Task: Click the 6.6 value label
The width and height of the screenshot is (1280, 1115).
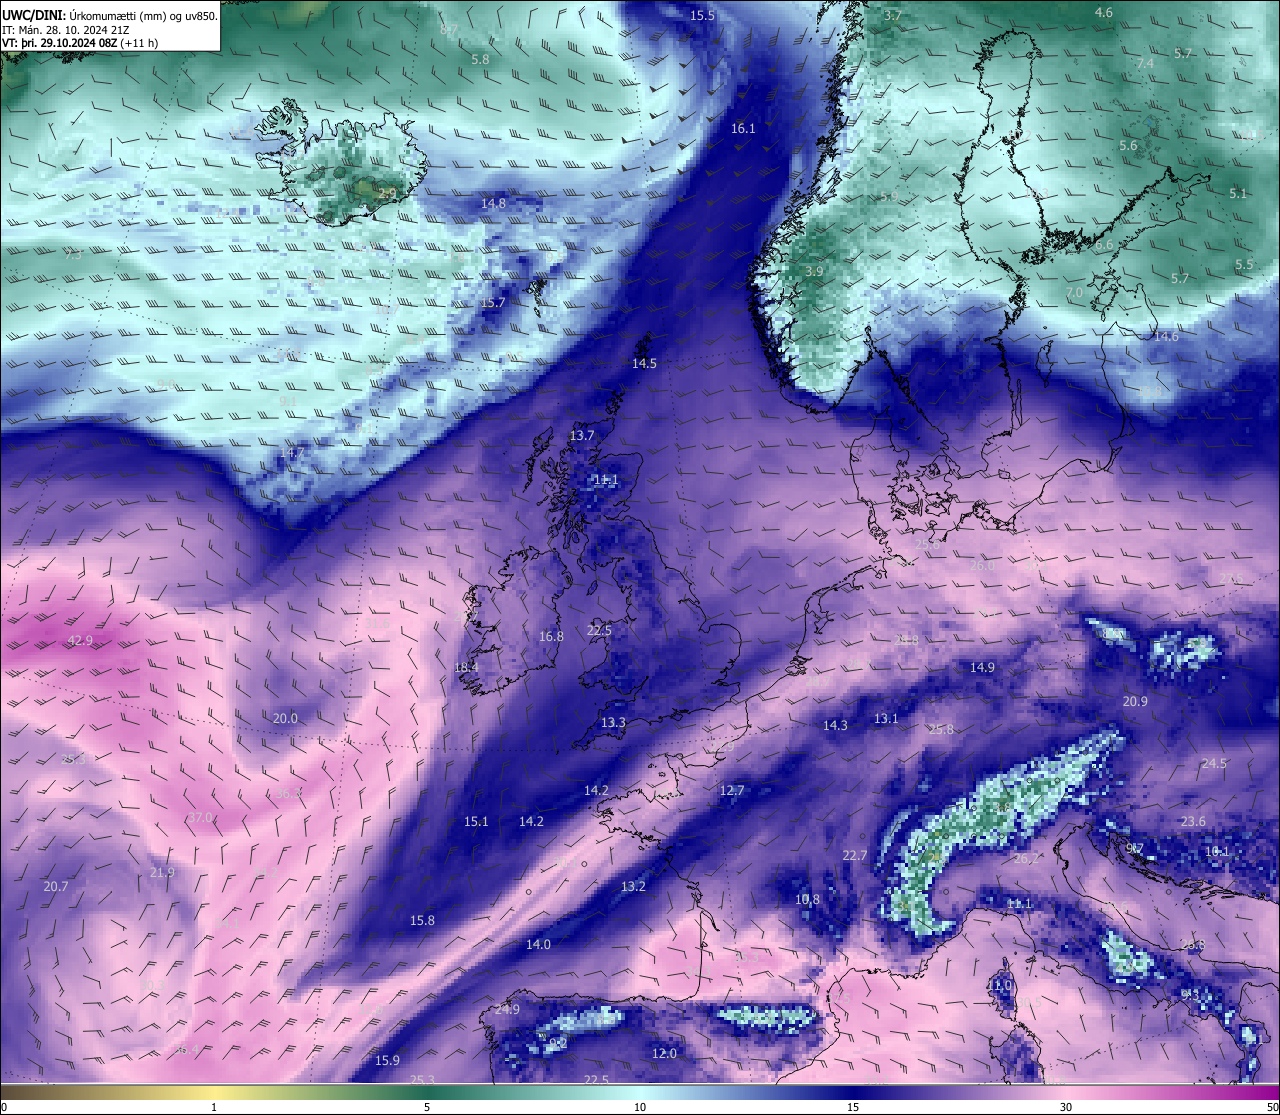Action: [x=1104, y=245]
